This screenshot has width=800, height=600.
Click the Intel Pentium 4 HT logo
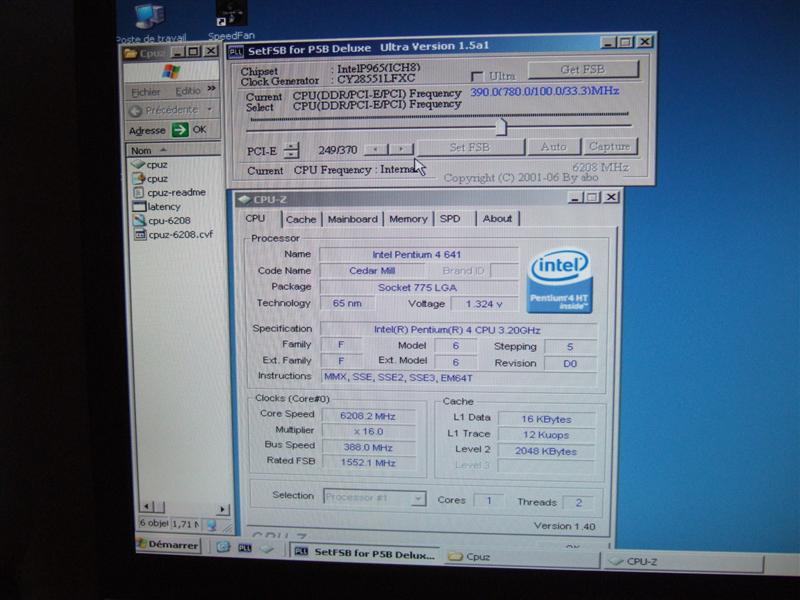coord(560,281)
